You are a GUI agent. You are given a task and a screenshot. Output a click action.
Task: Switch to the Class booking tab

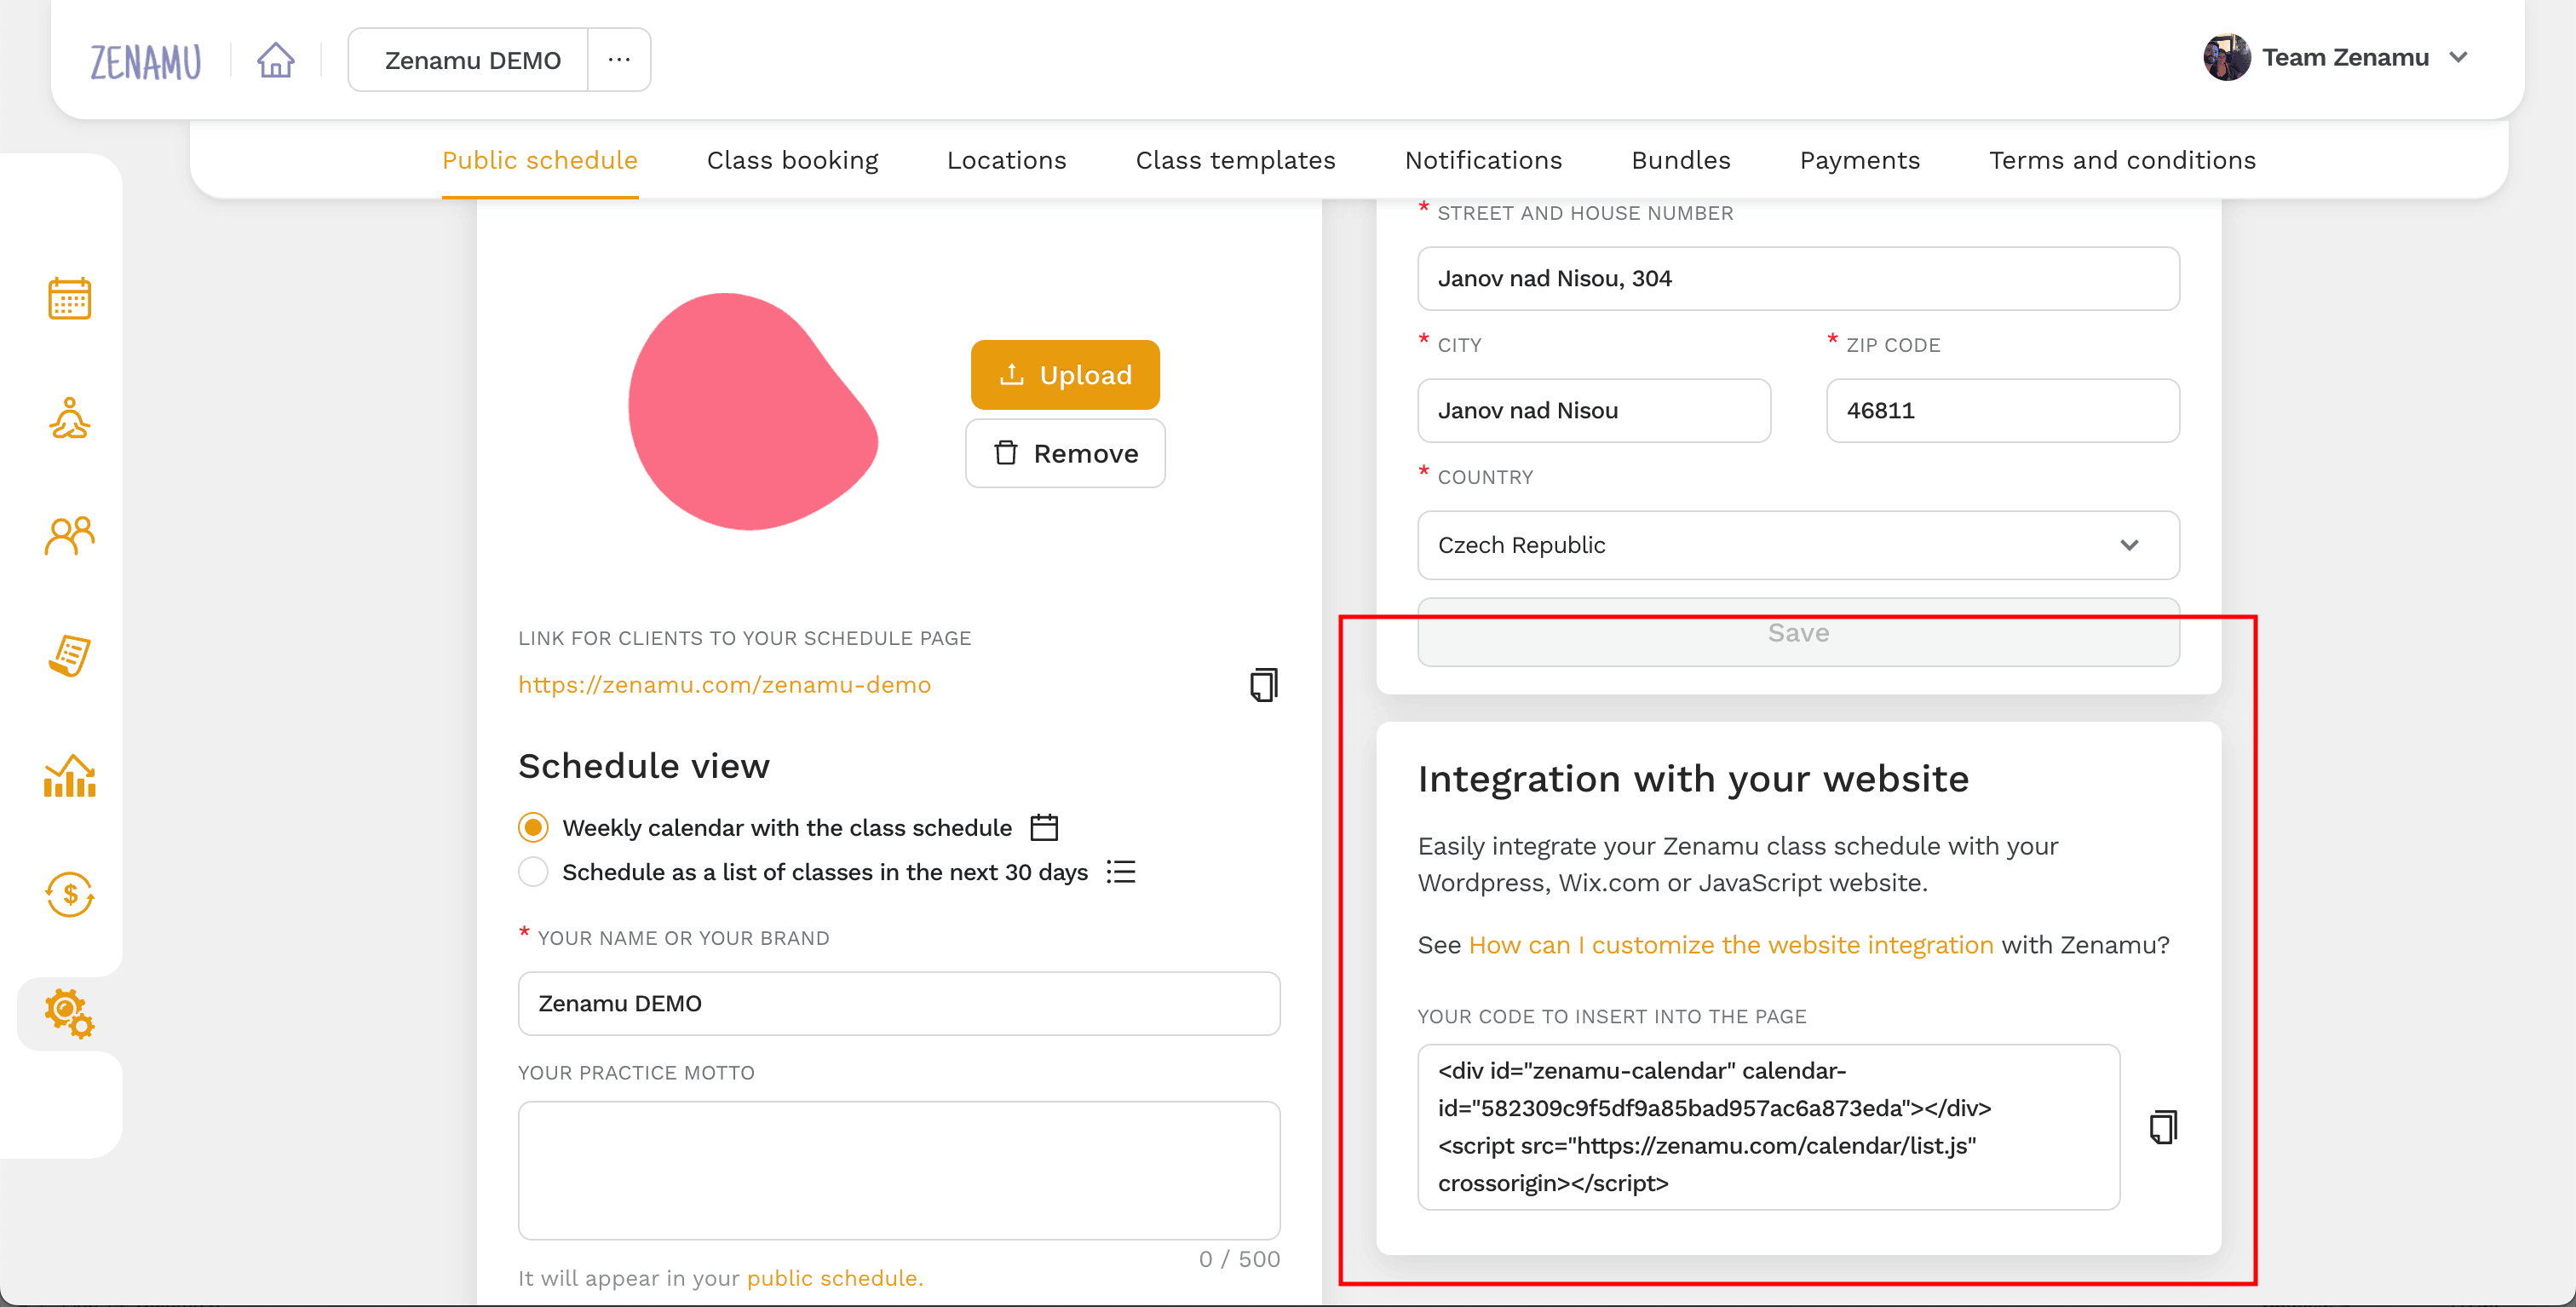(x=792, y=160)
